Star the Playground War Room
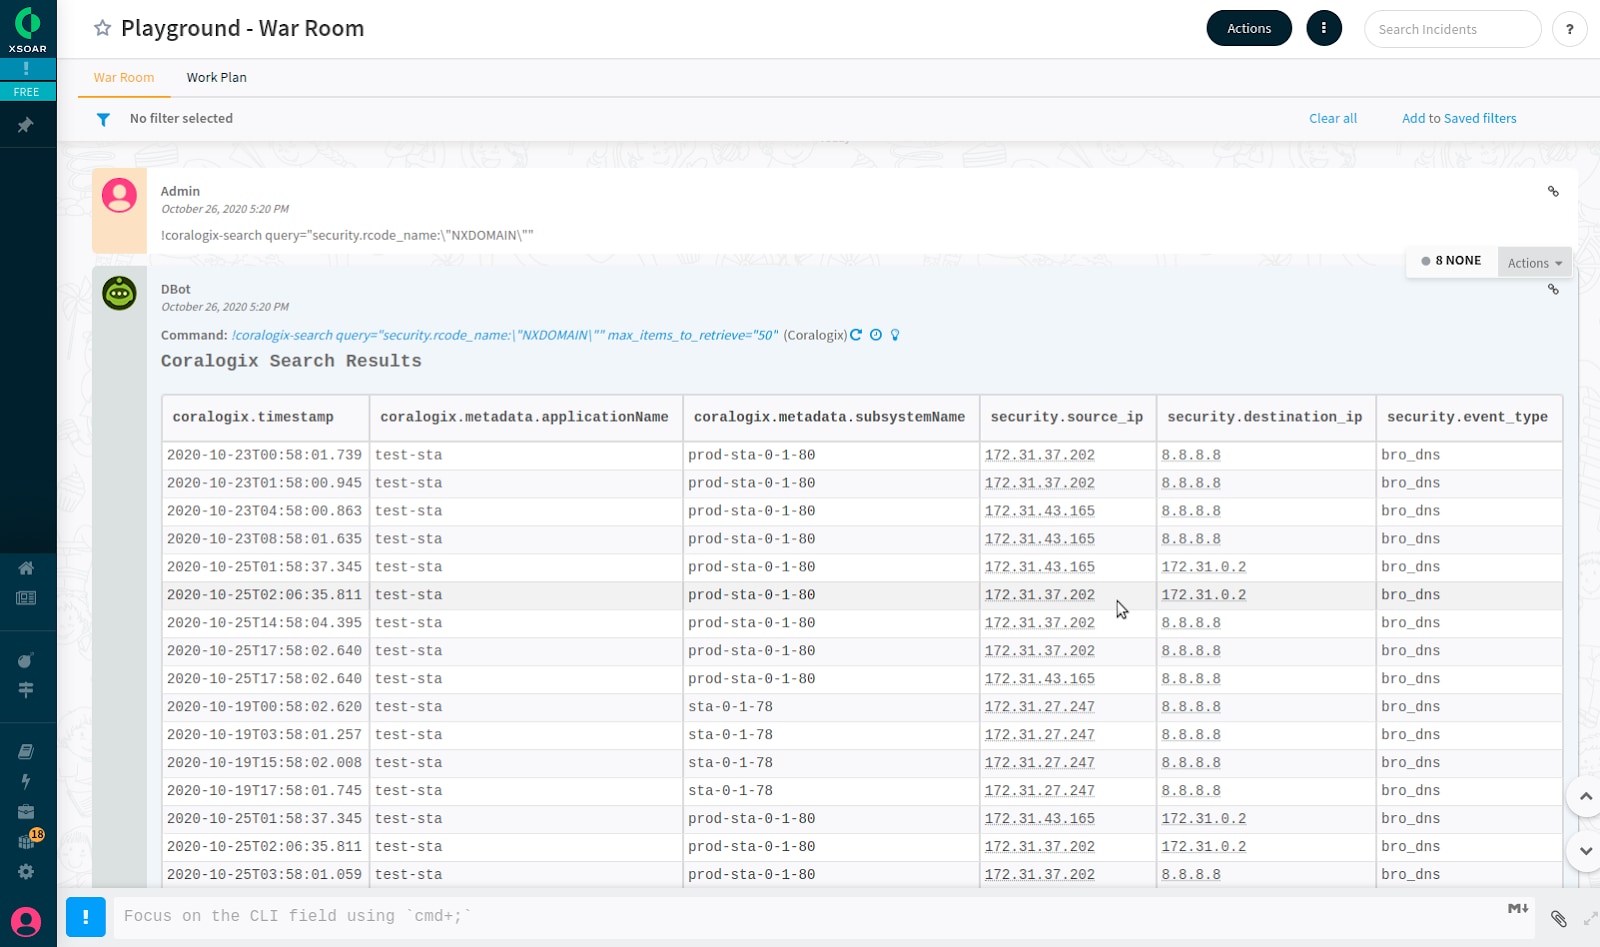Image resolution: width=1600 pixels, height=947 pixels. point(102,28)
